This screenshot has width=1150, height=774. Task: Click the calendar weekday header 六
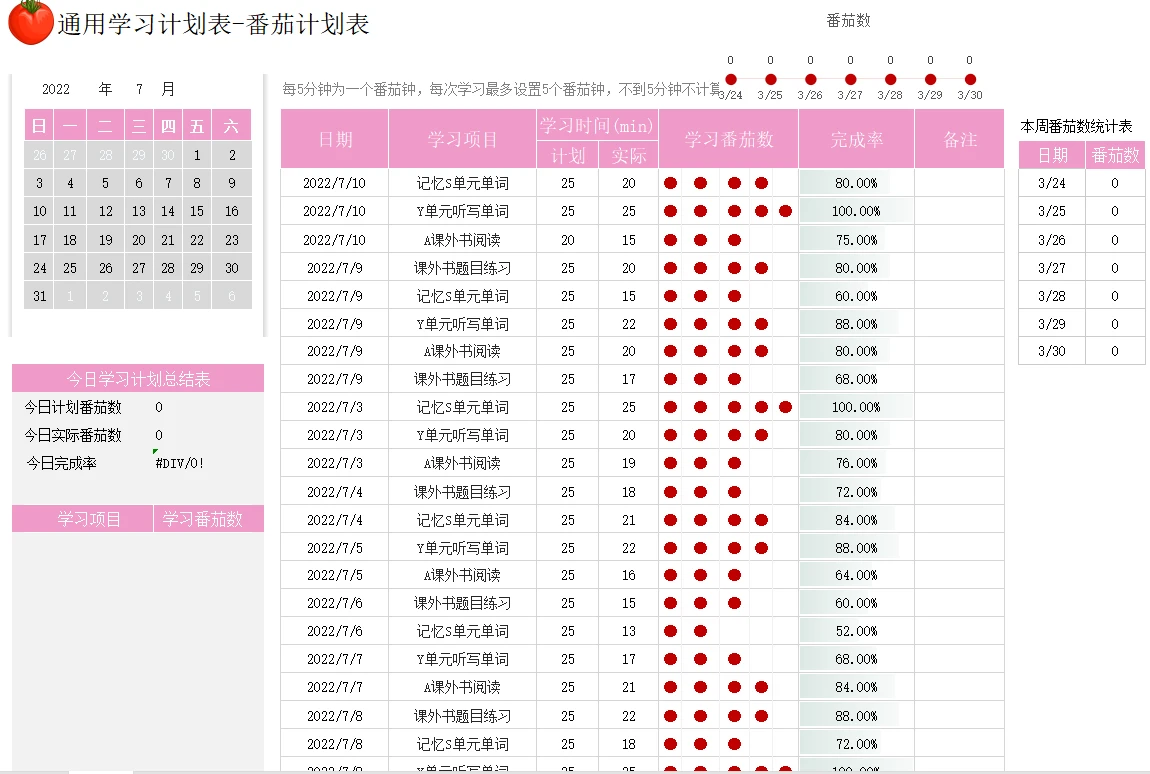click(232, 126)
